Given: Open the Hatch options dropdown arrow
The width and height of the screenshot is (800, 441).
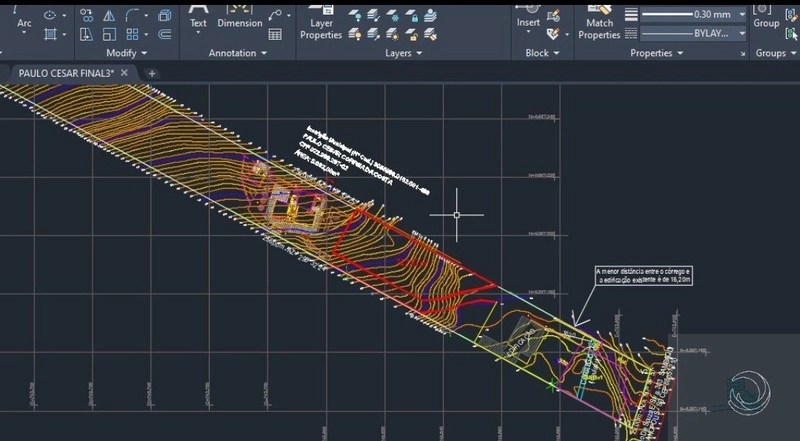Looking at the screenshot, I should click(64, 34).
